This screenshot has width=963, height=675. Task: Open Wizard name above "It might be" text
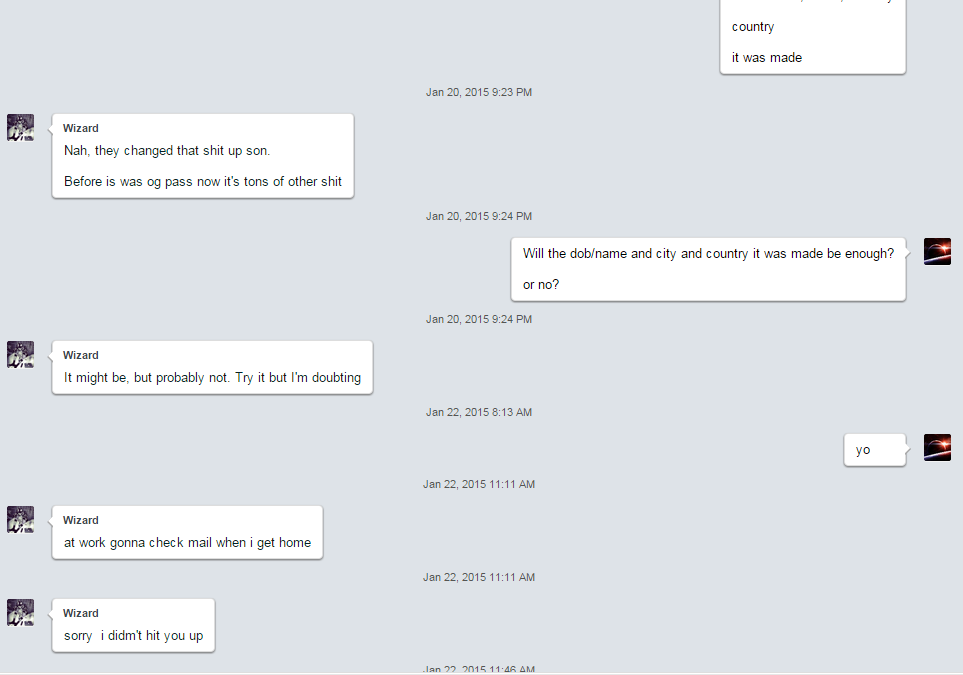(x=80, y=356)
